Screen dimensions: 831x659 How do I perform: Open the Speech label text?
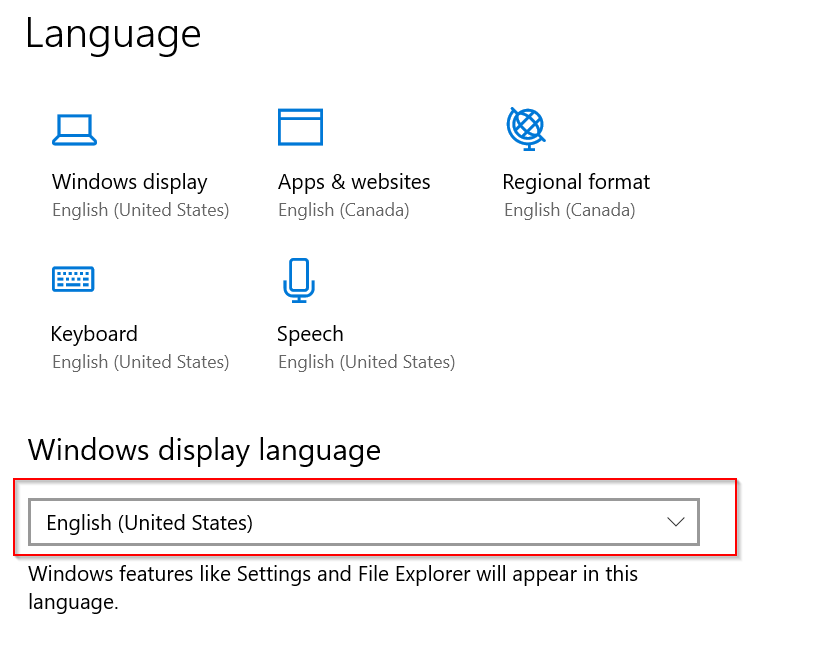310,334
